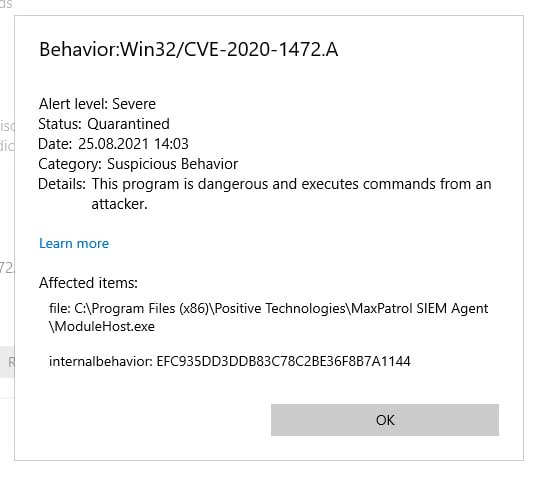Viewport: 535px width, 481px height.
Task: Click the faded '72' text behind the dialog
Action: point(7,268)
